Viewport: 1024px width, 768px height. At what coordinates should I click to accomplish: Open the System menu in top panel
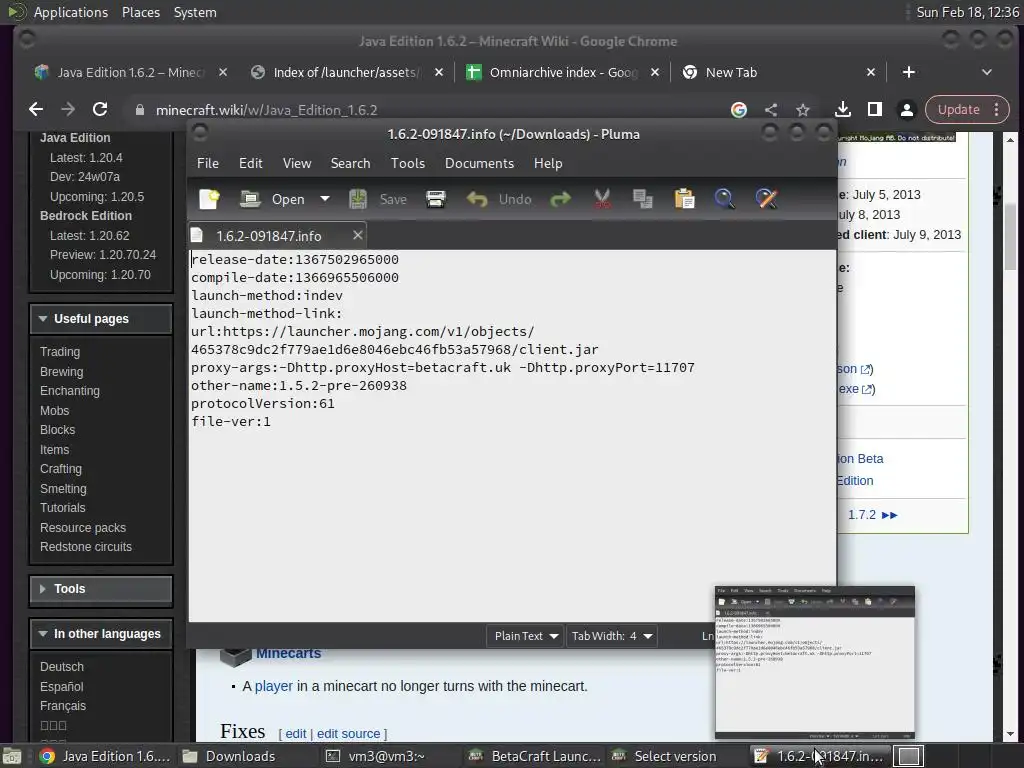tap(195, 12)
